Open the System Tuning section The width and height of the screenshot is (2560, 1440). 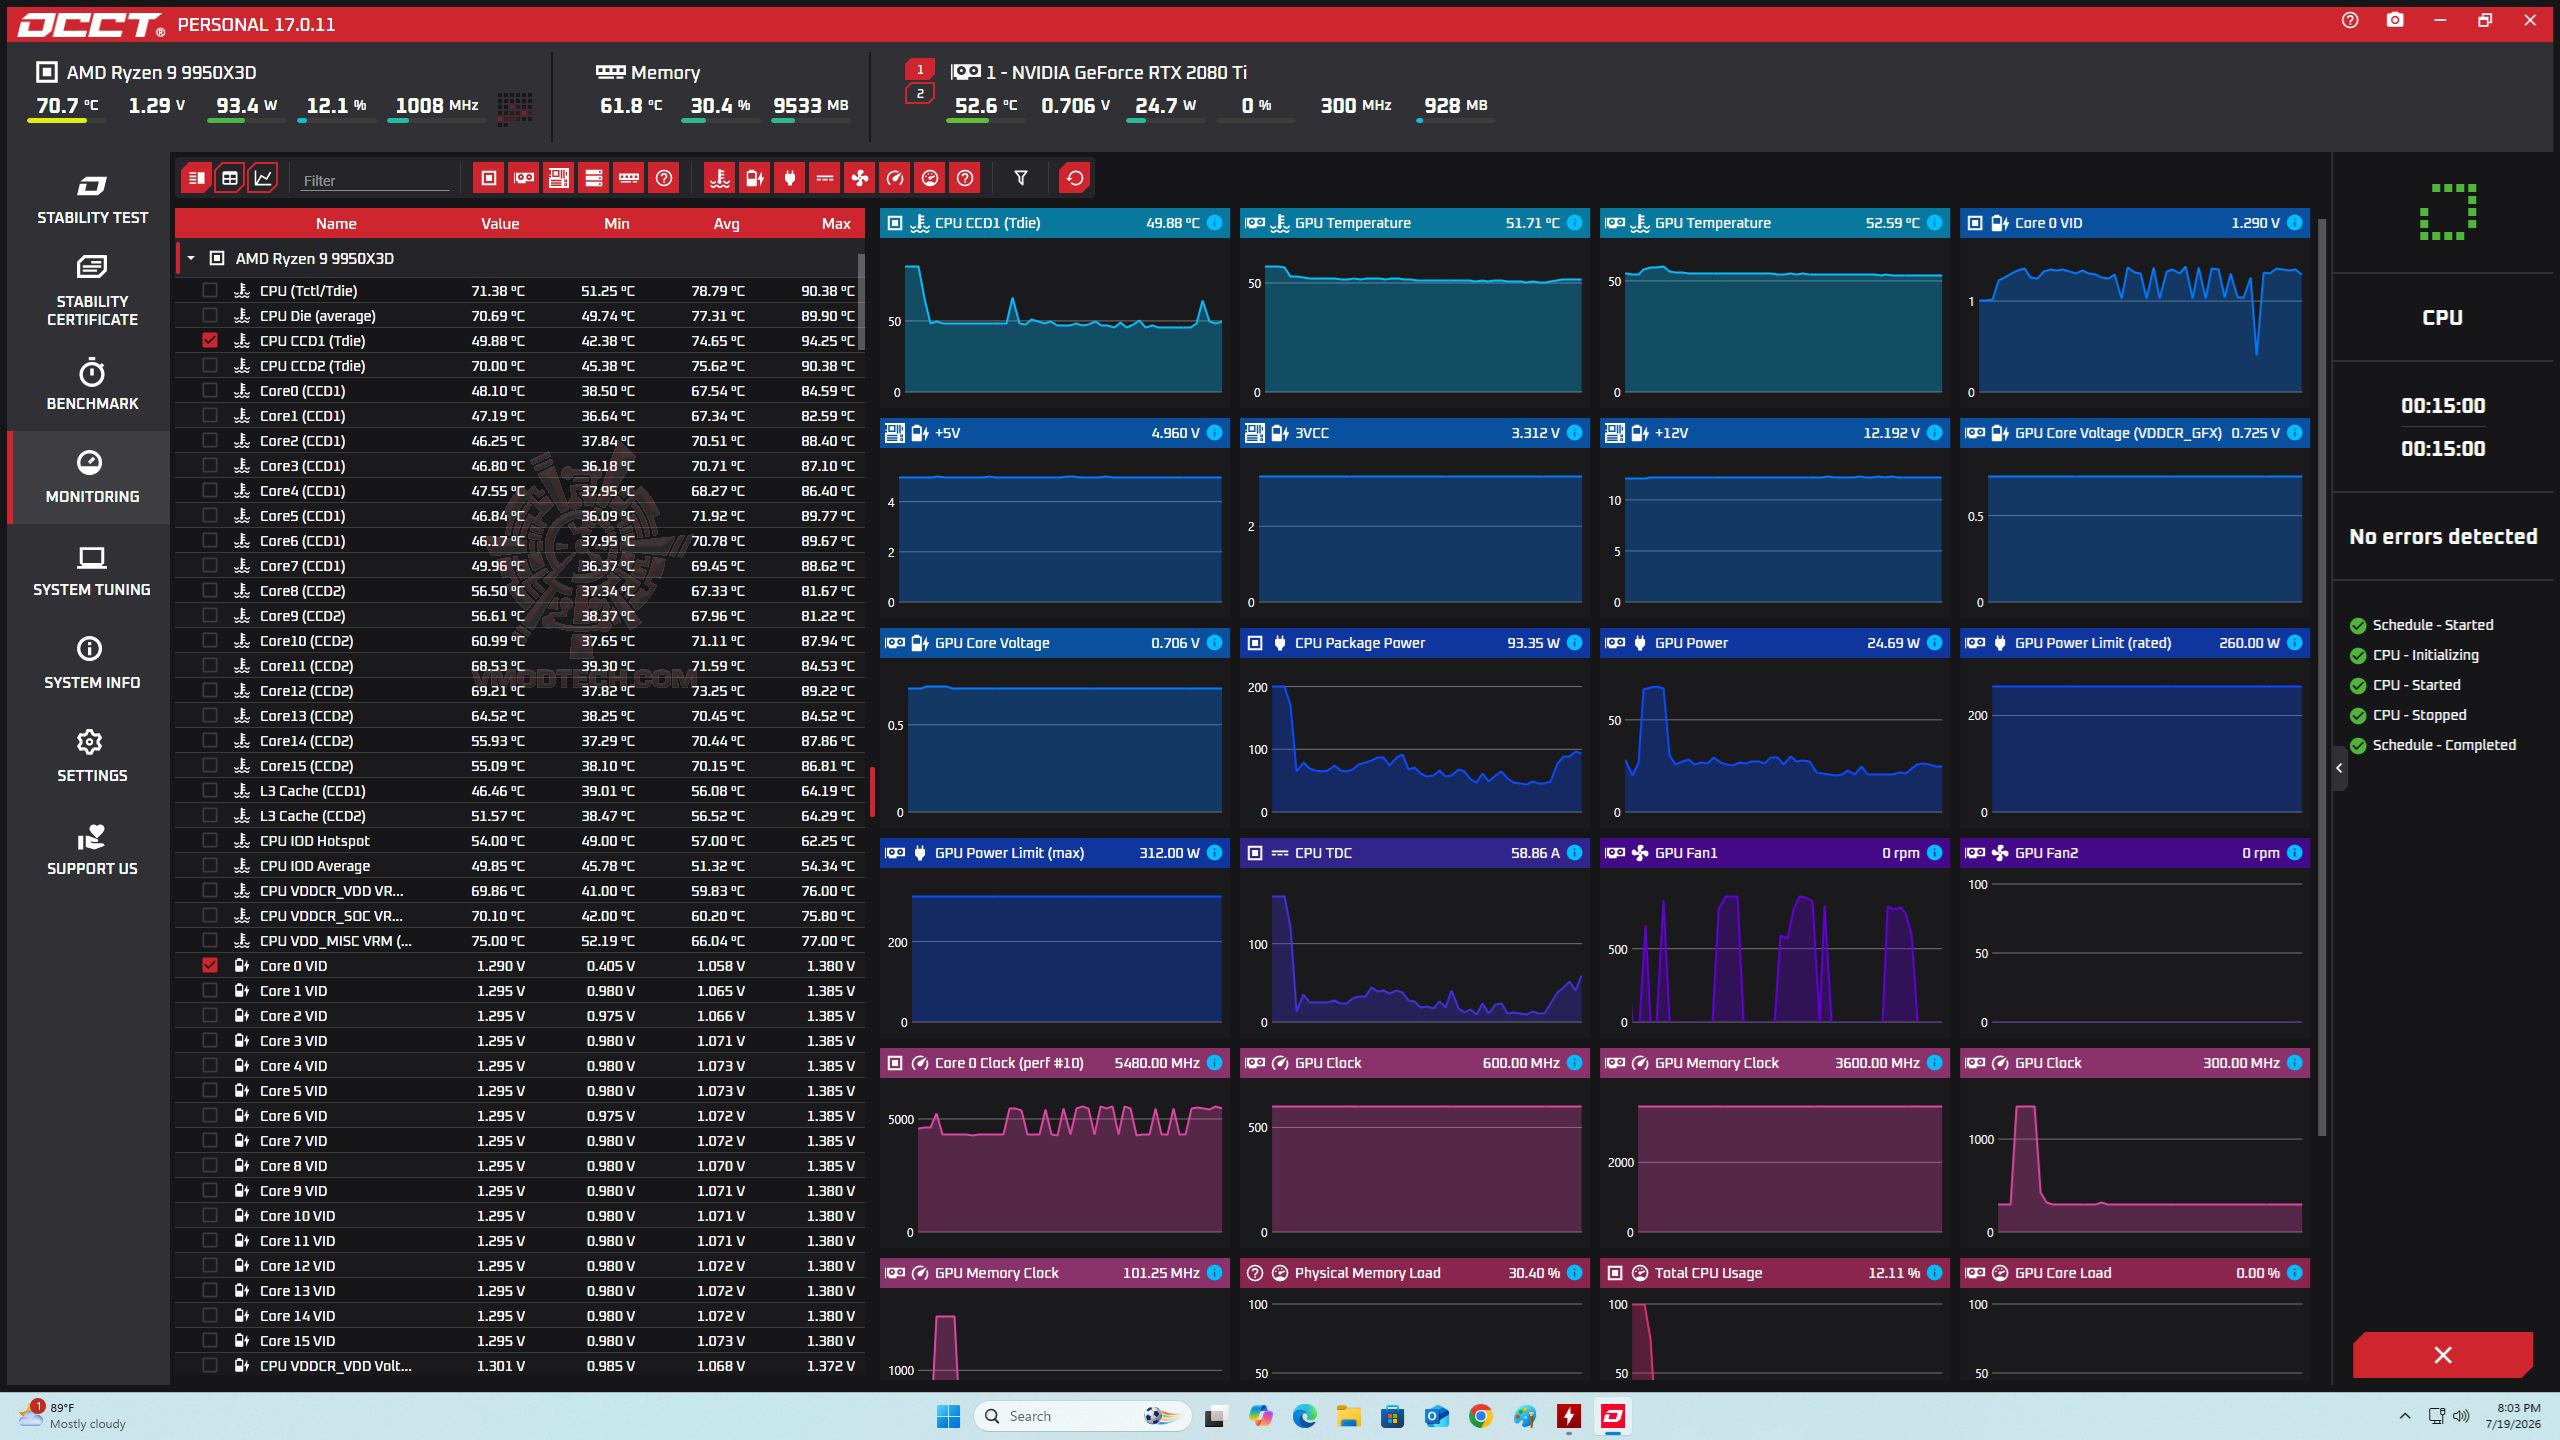click(x=92, y=571)
